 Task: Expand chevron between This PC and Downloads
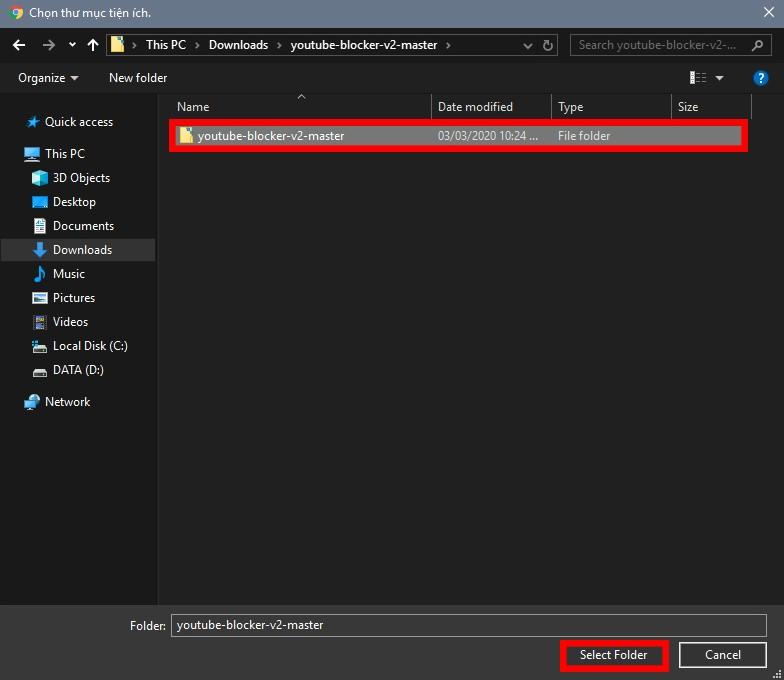[198, 45]
